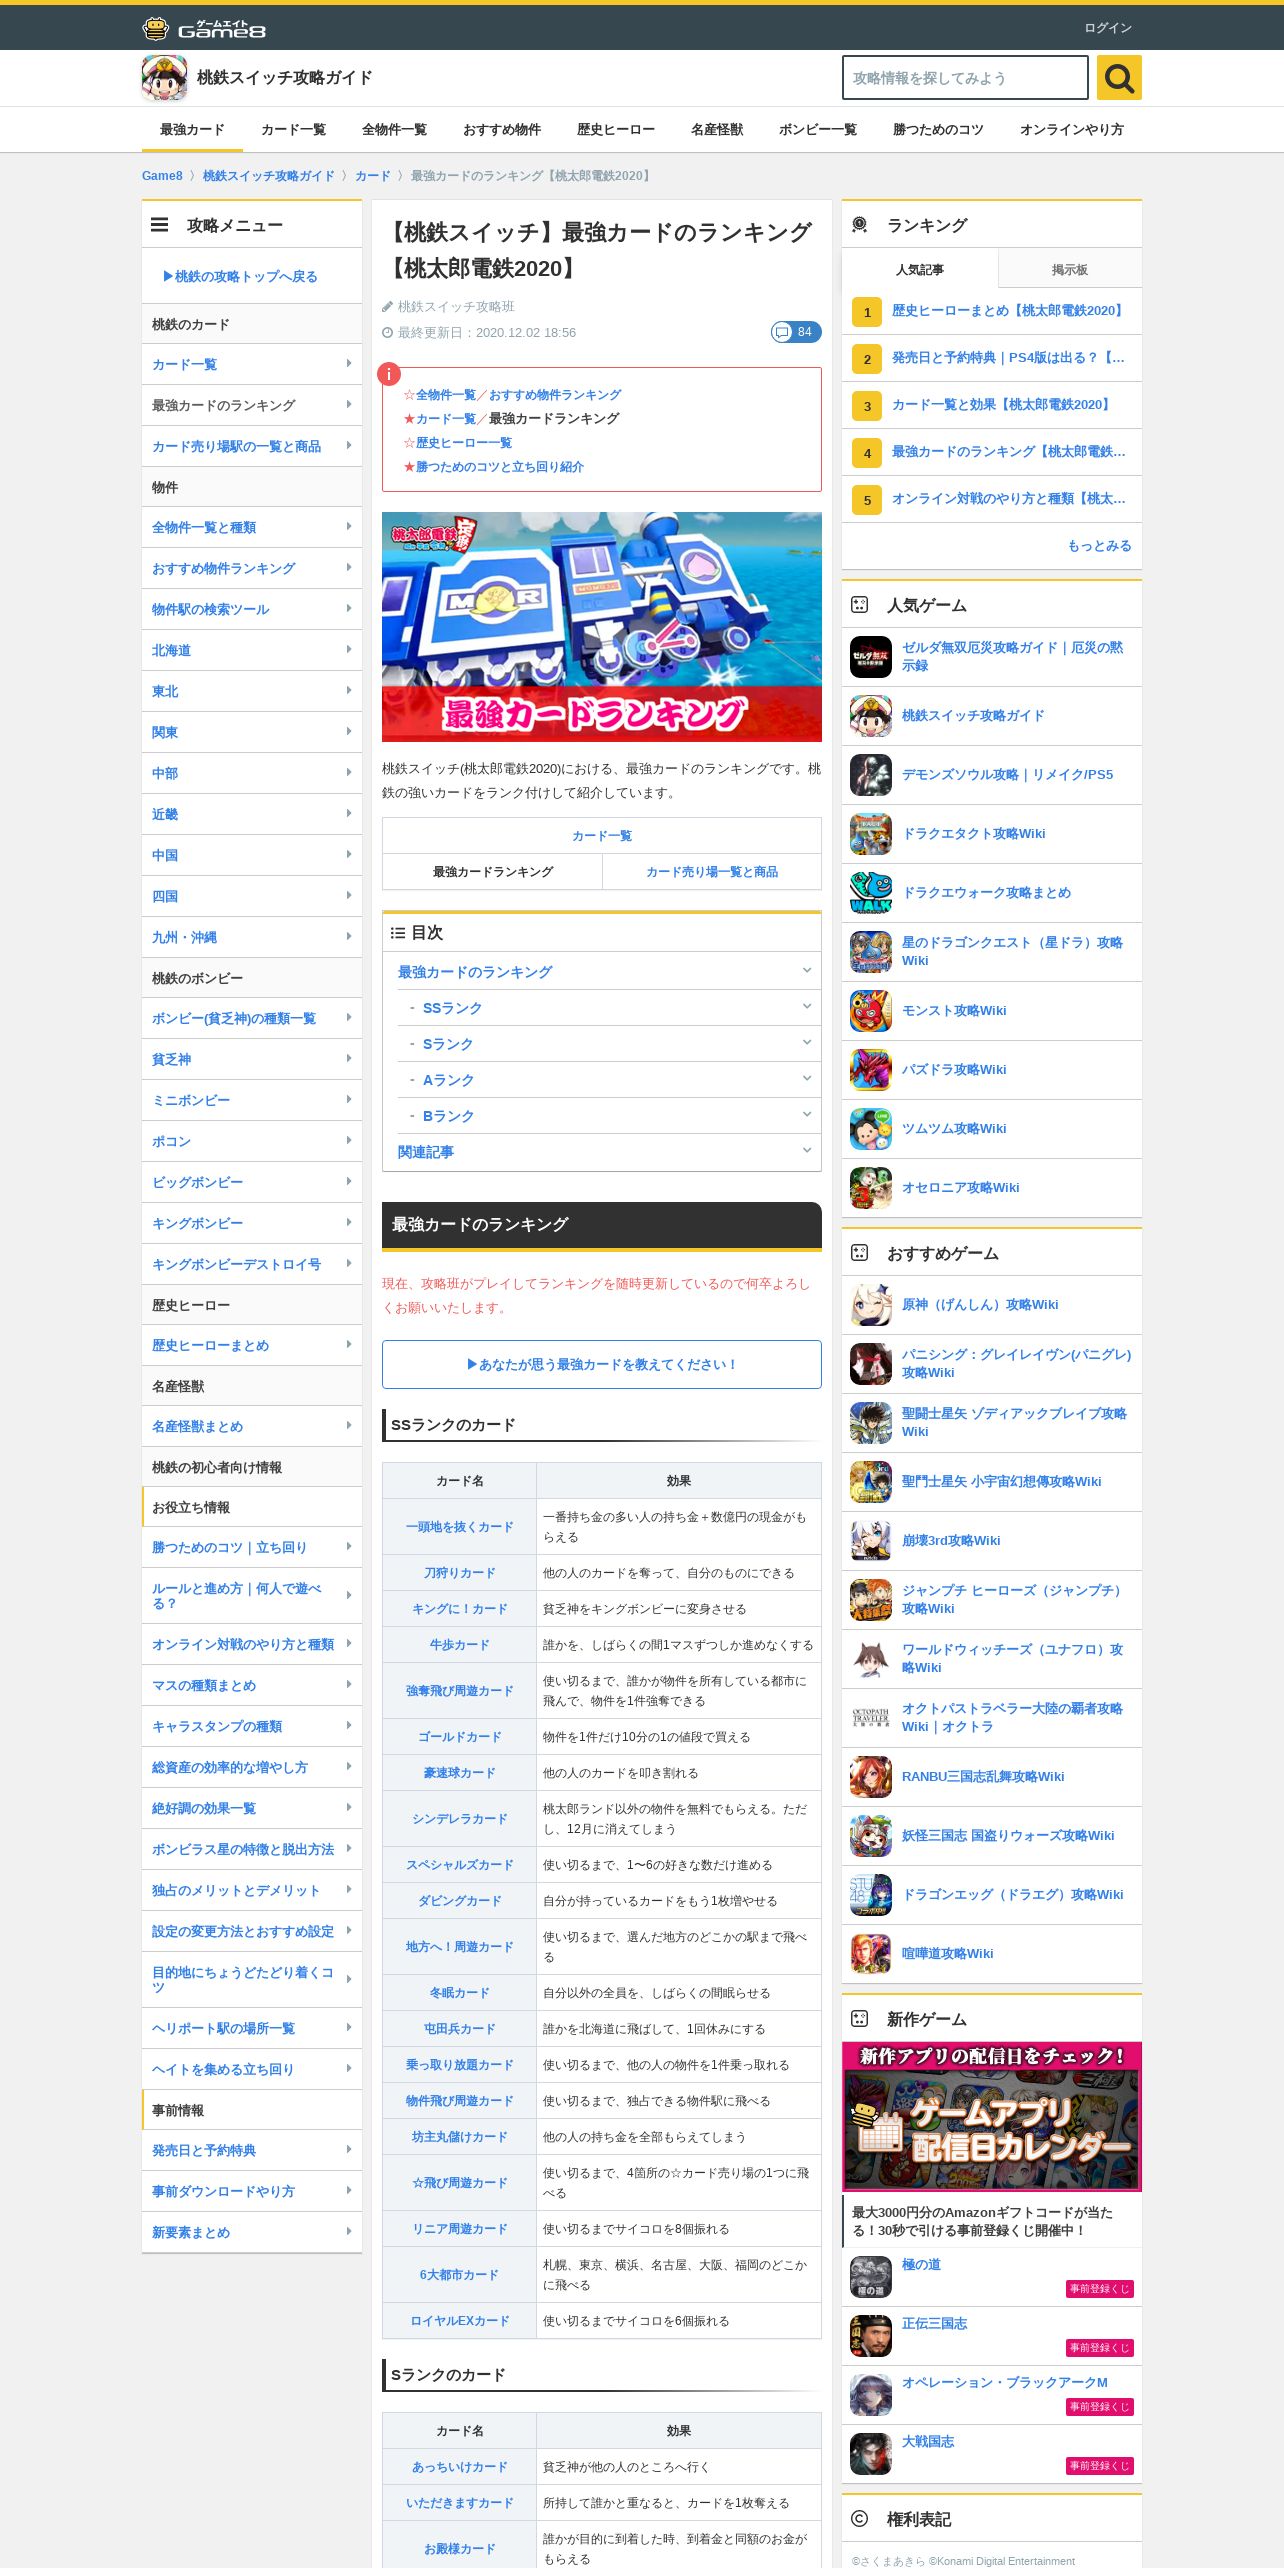Open the 一頭地を抜くカード link
1284x2568 pixels.
(460, 1527)
